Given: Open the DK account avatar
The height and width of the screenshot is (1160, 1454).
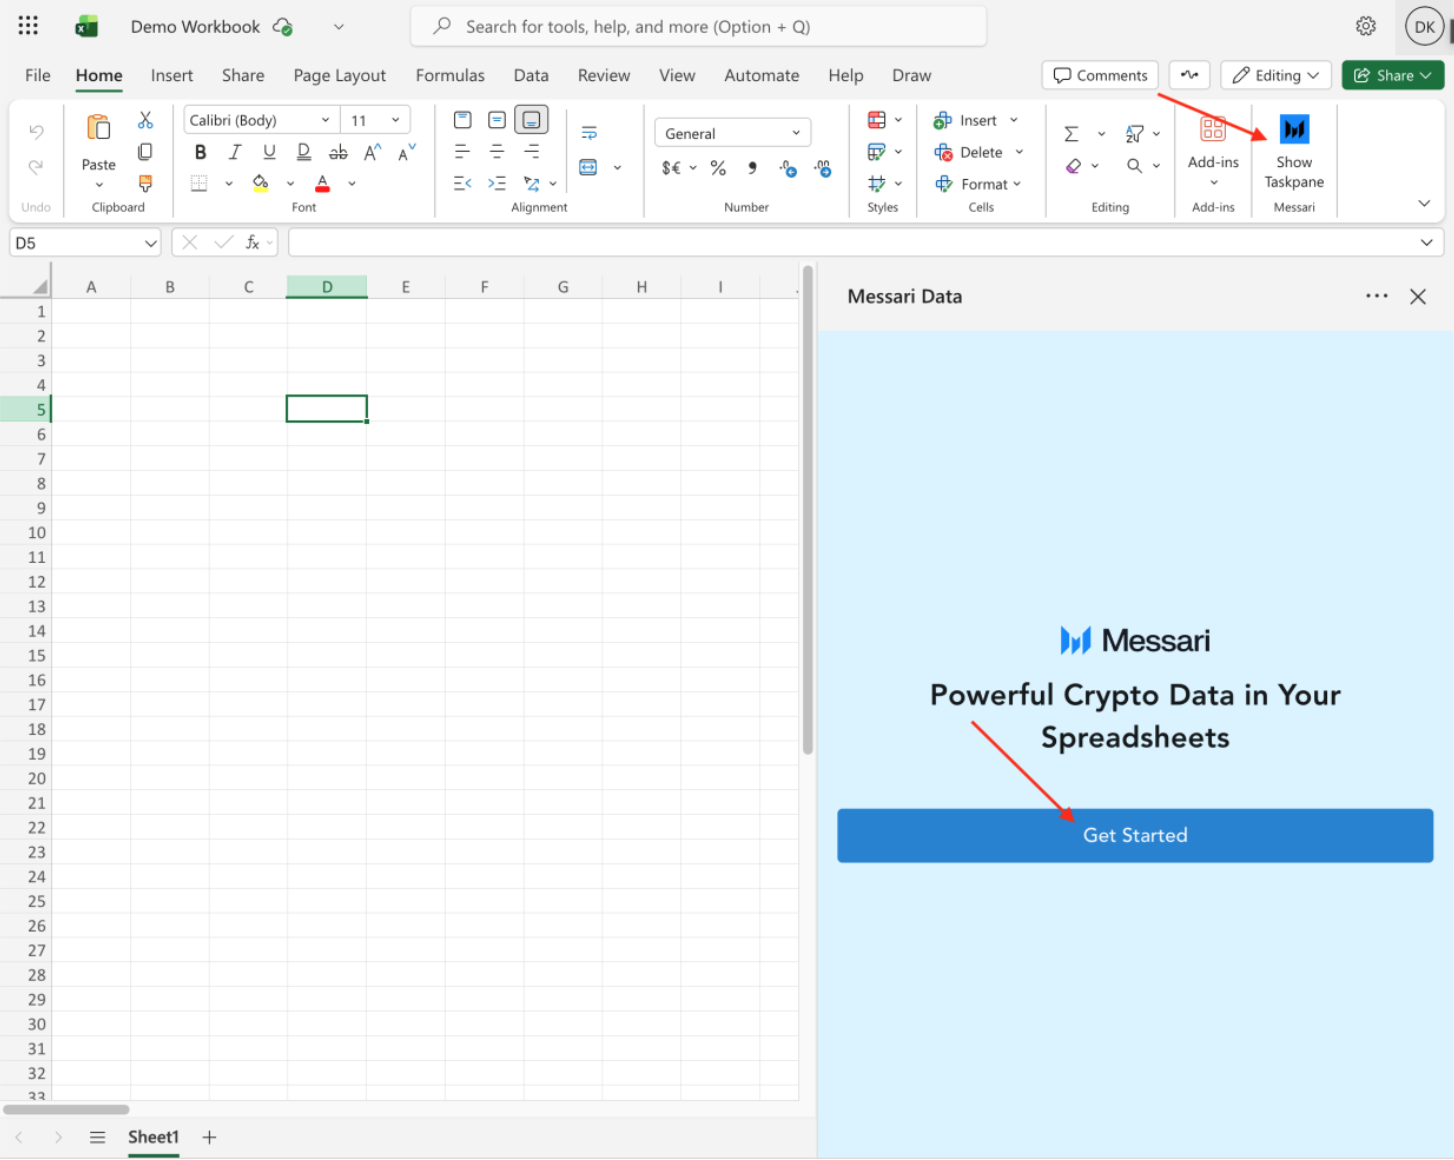Looking at the screenshot, I should pyautogui.click(x=1424, y=27).
